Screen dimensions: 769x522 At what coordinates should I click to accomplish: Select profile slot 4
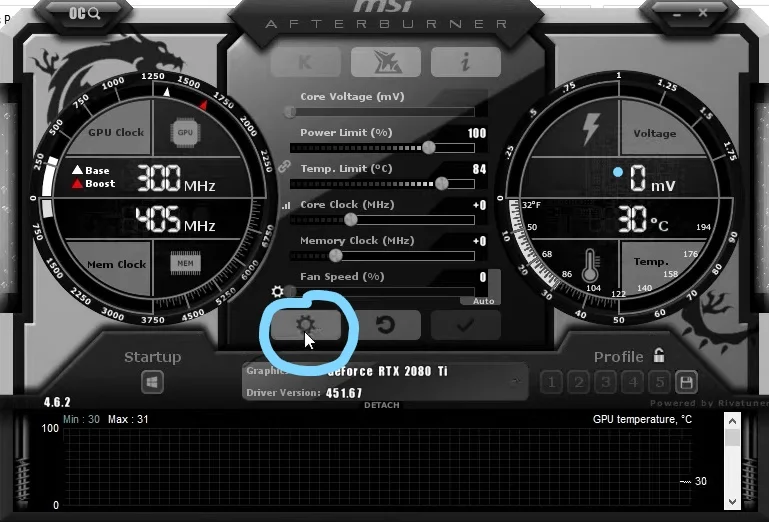[633, 382]
